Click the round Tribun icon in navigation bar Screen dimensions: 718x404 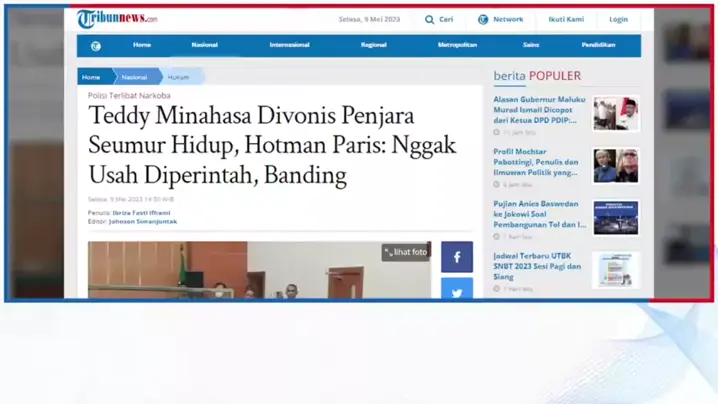pos(95,46)
